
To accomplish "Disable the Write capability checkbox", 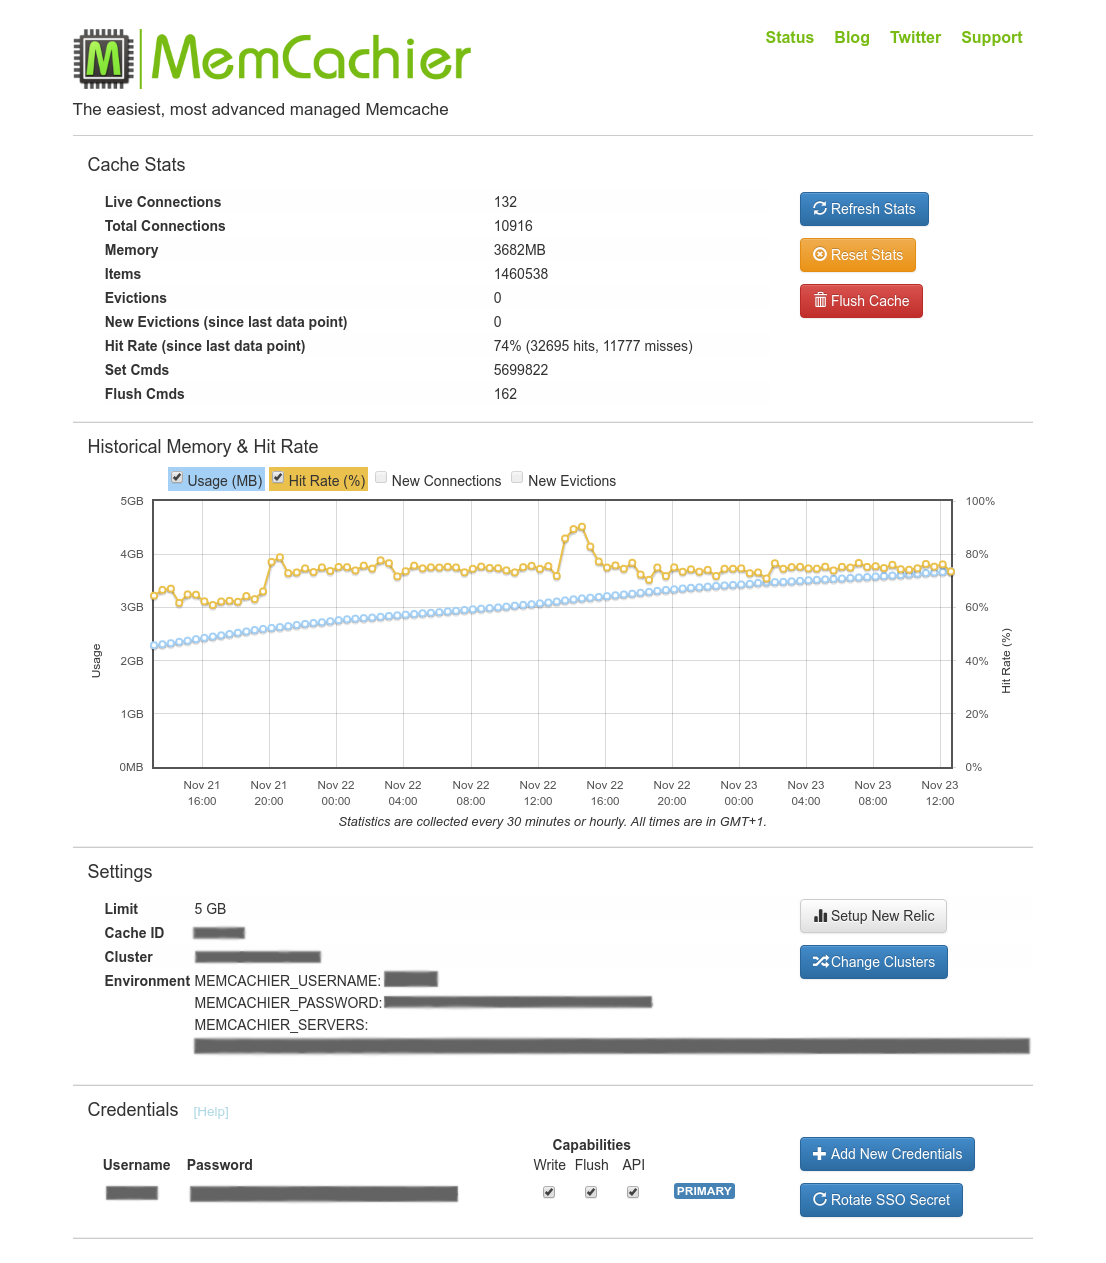I will click(x=549, y=1191).
